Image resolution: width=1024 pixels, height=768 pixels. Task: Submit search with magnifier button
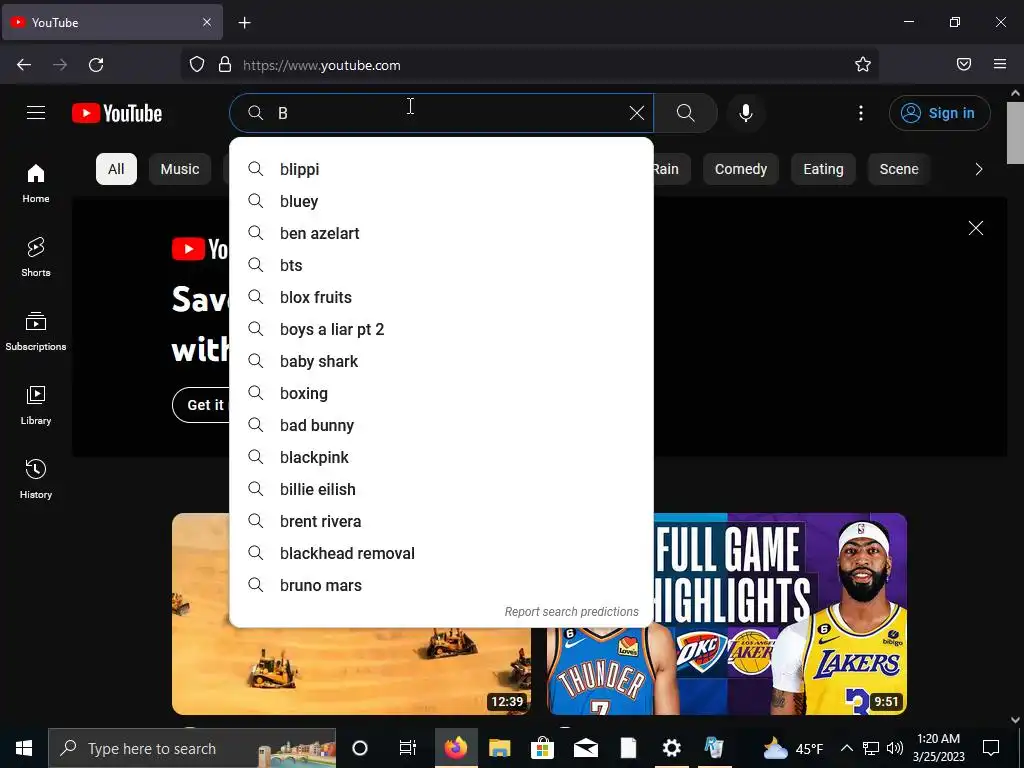(686, 113)
